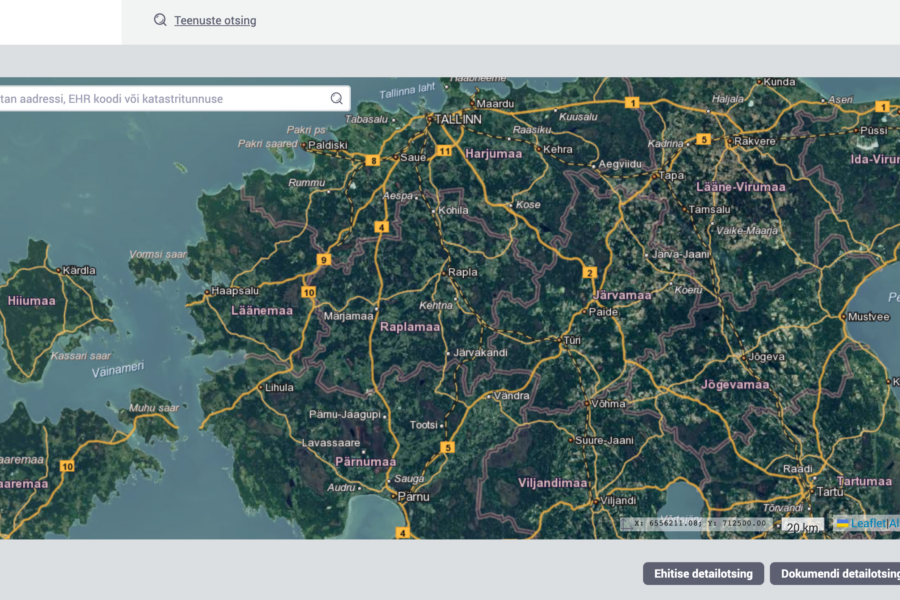Click the Ukrainian flag icon beside Leaflet
This screenshot has width=900, height=600.
842,524
